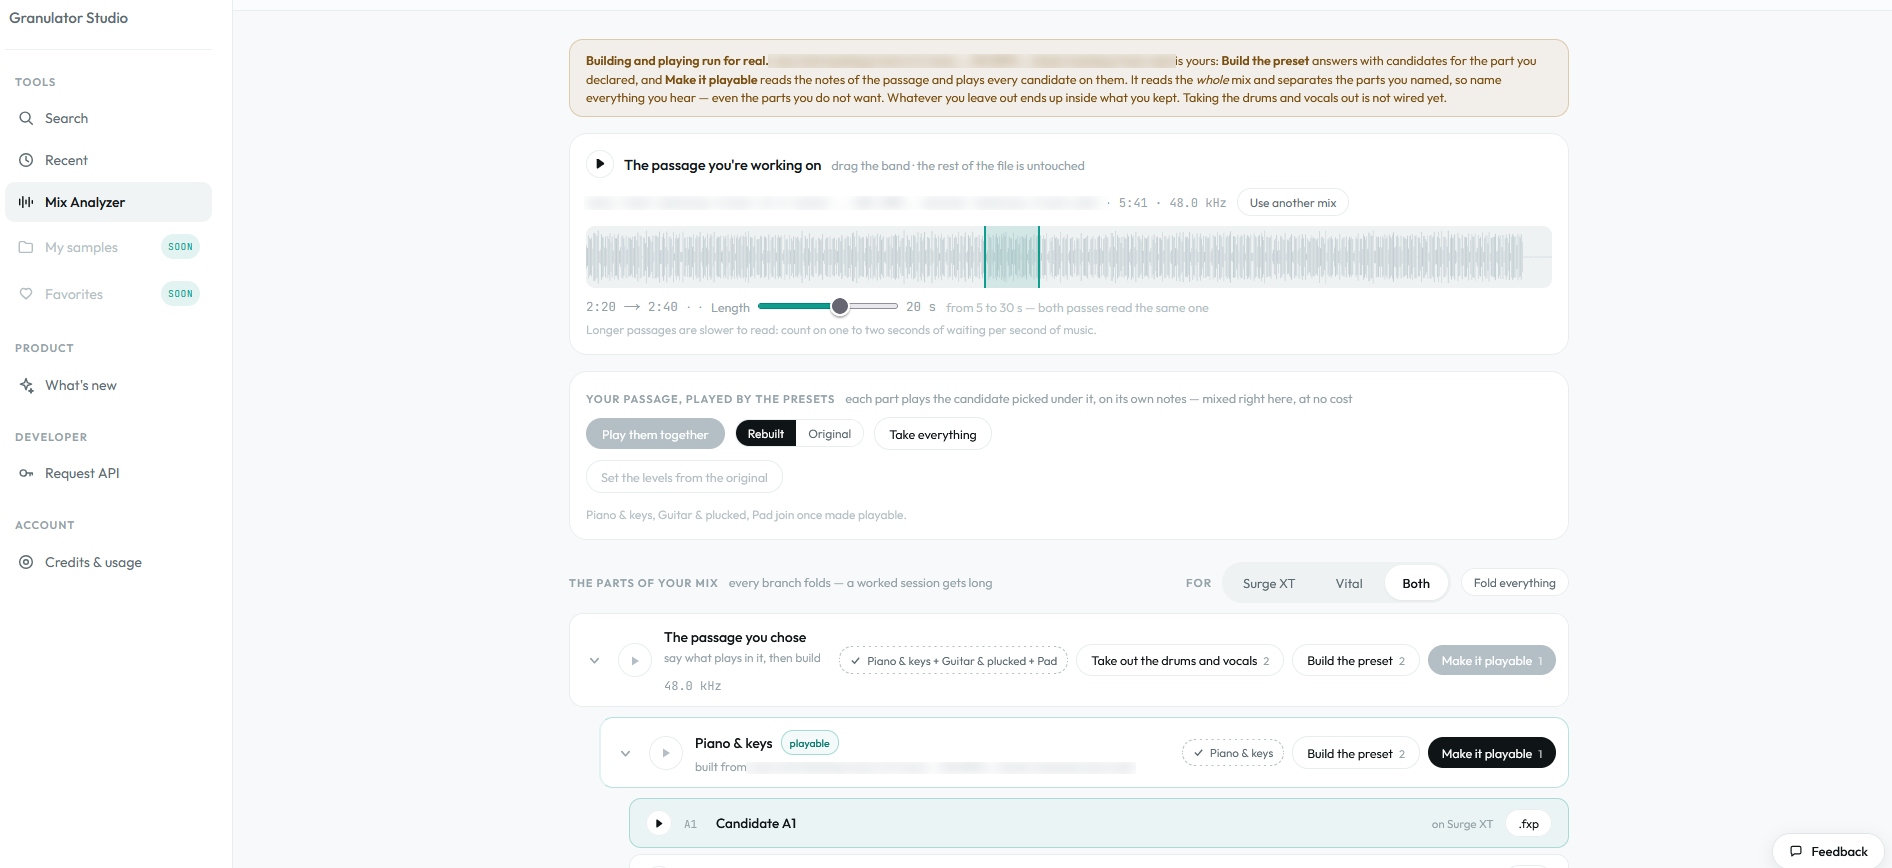This screenshot has width=1892, height=868.
Task: Select Vital synth filter
Action: [x=1349, y=583]
